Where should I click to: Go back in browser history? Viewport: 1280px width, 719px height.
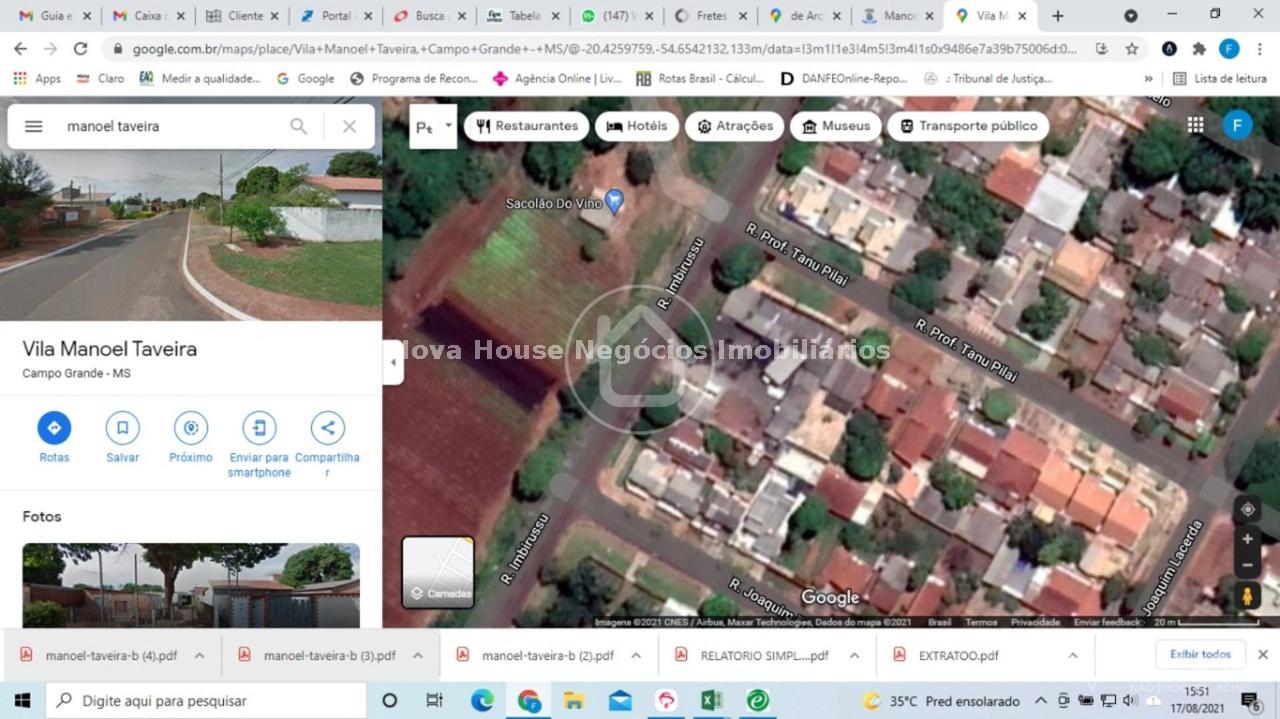tap(22, 48)
